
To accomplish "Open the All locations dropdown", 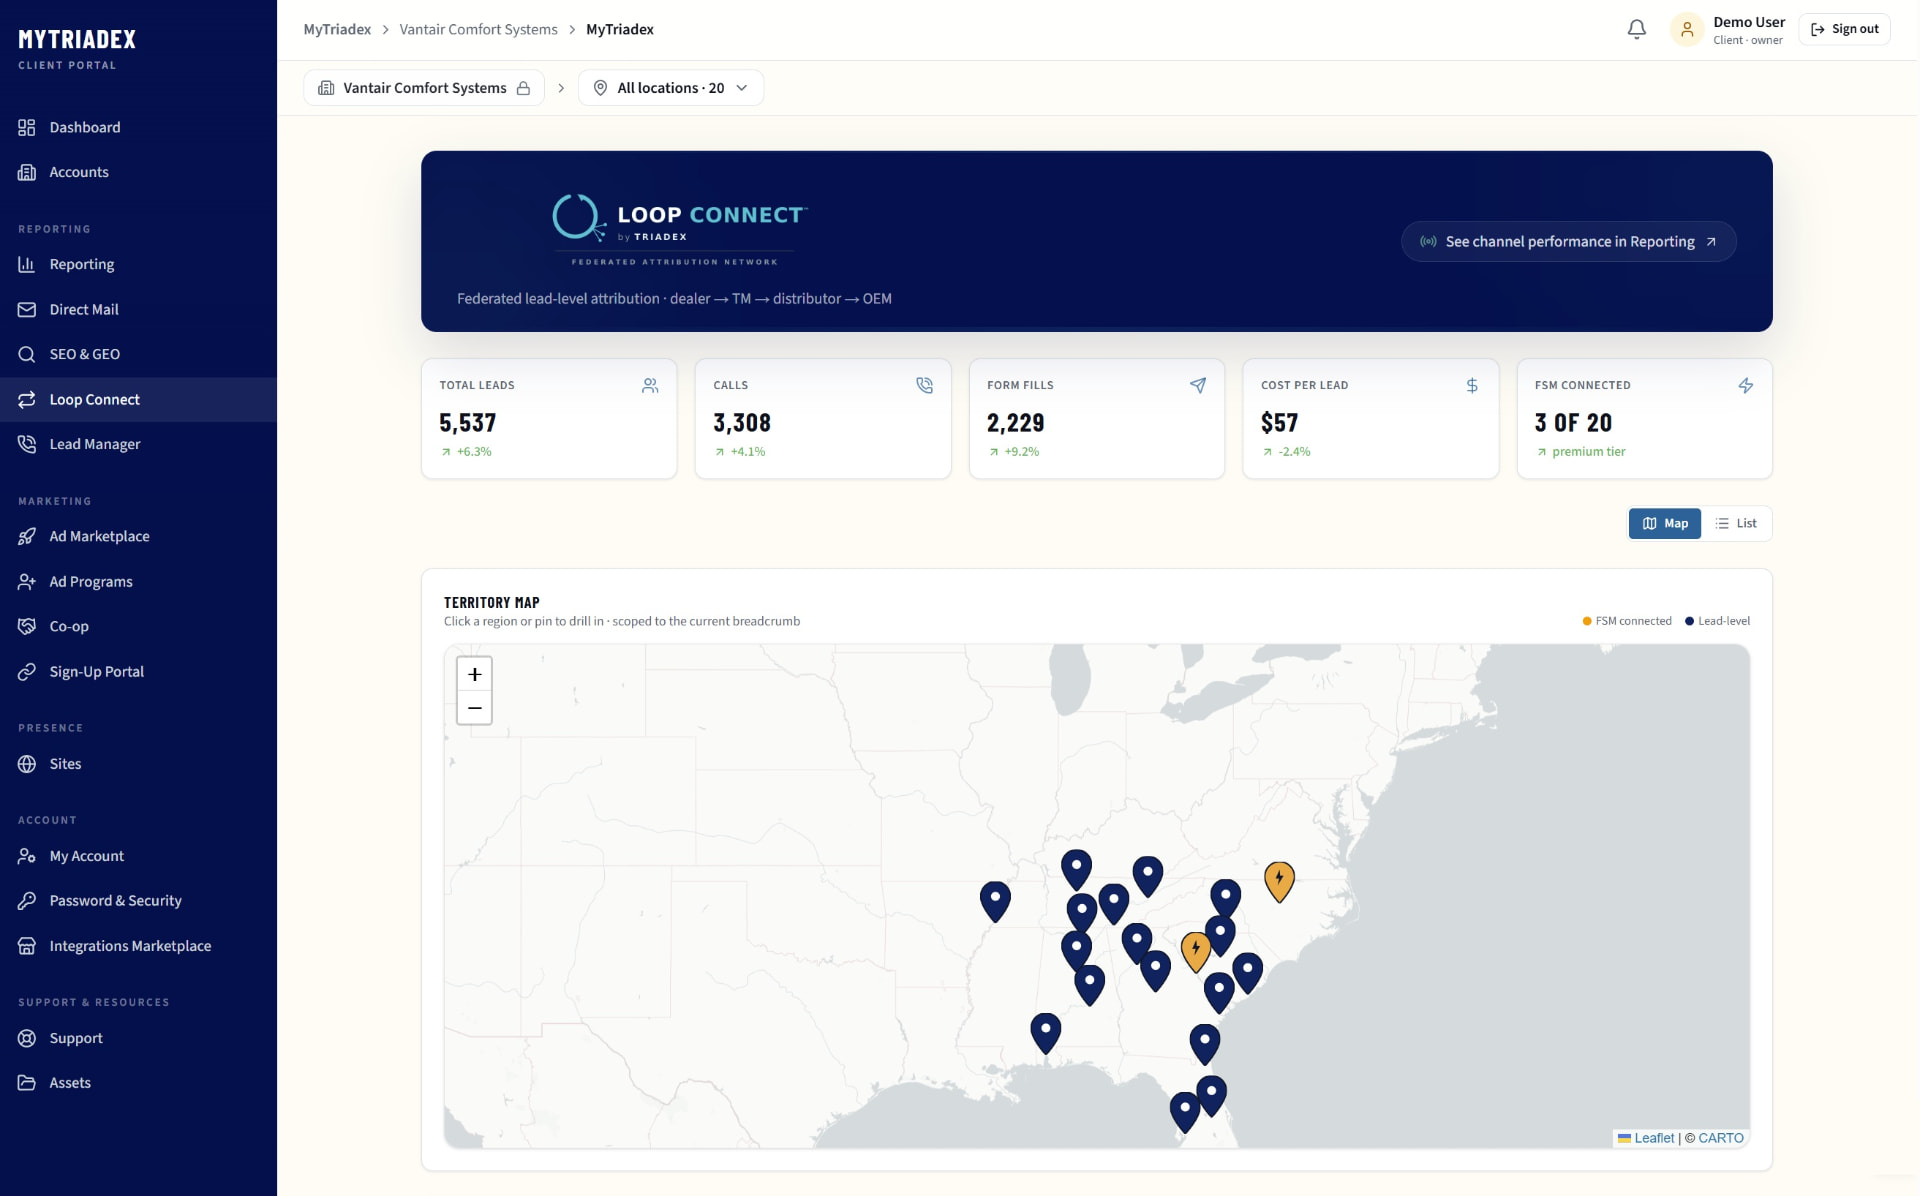I will tap(671, 88).
